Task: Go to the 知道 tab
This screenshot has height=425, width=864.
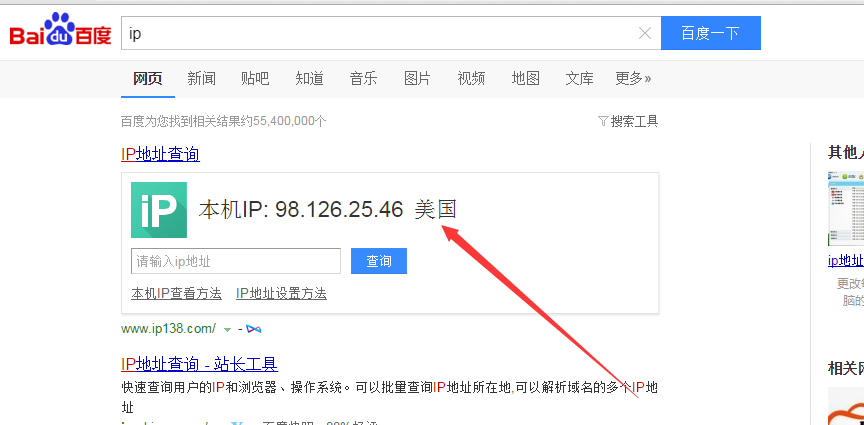Action: click(309, 79)
